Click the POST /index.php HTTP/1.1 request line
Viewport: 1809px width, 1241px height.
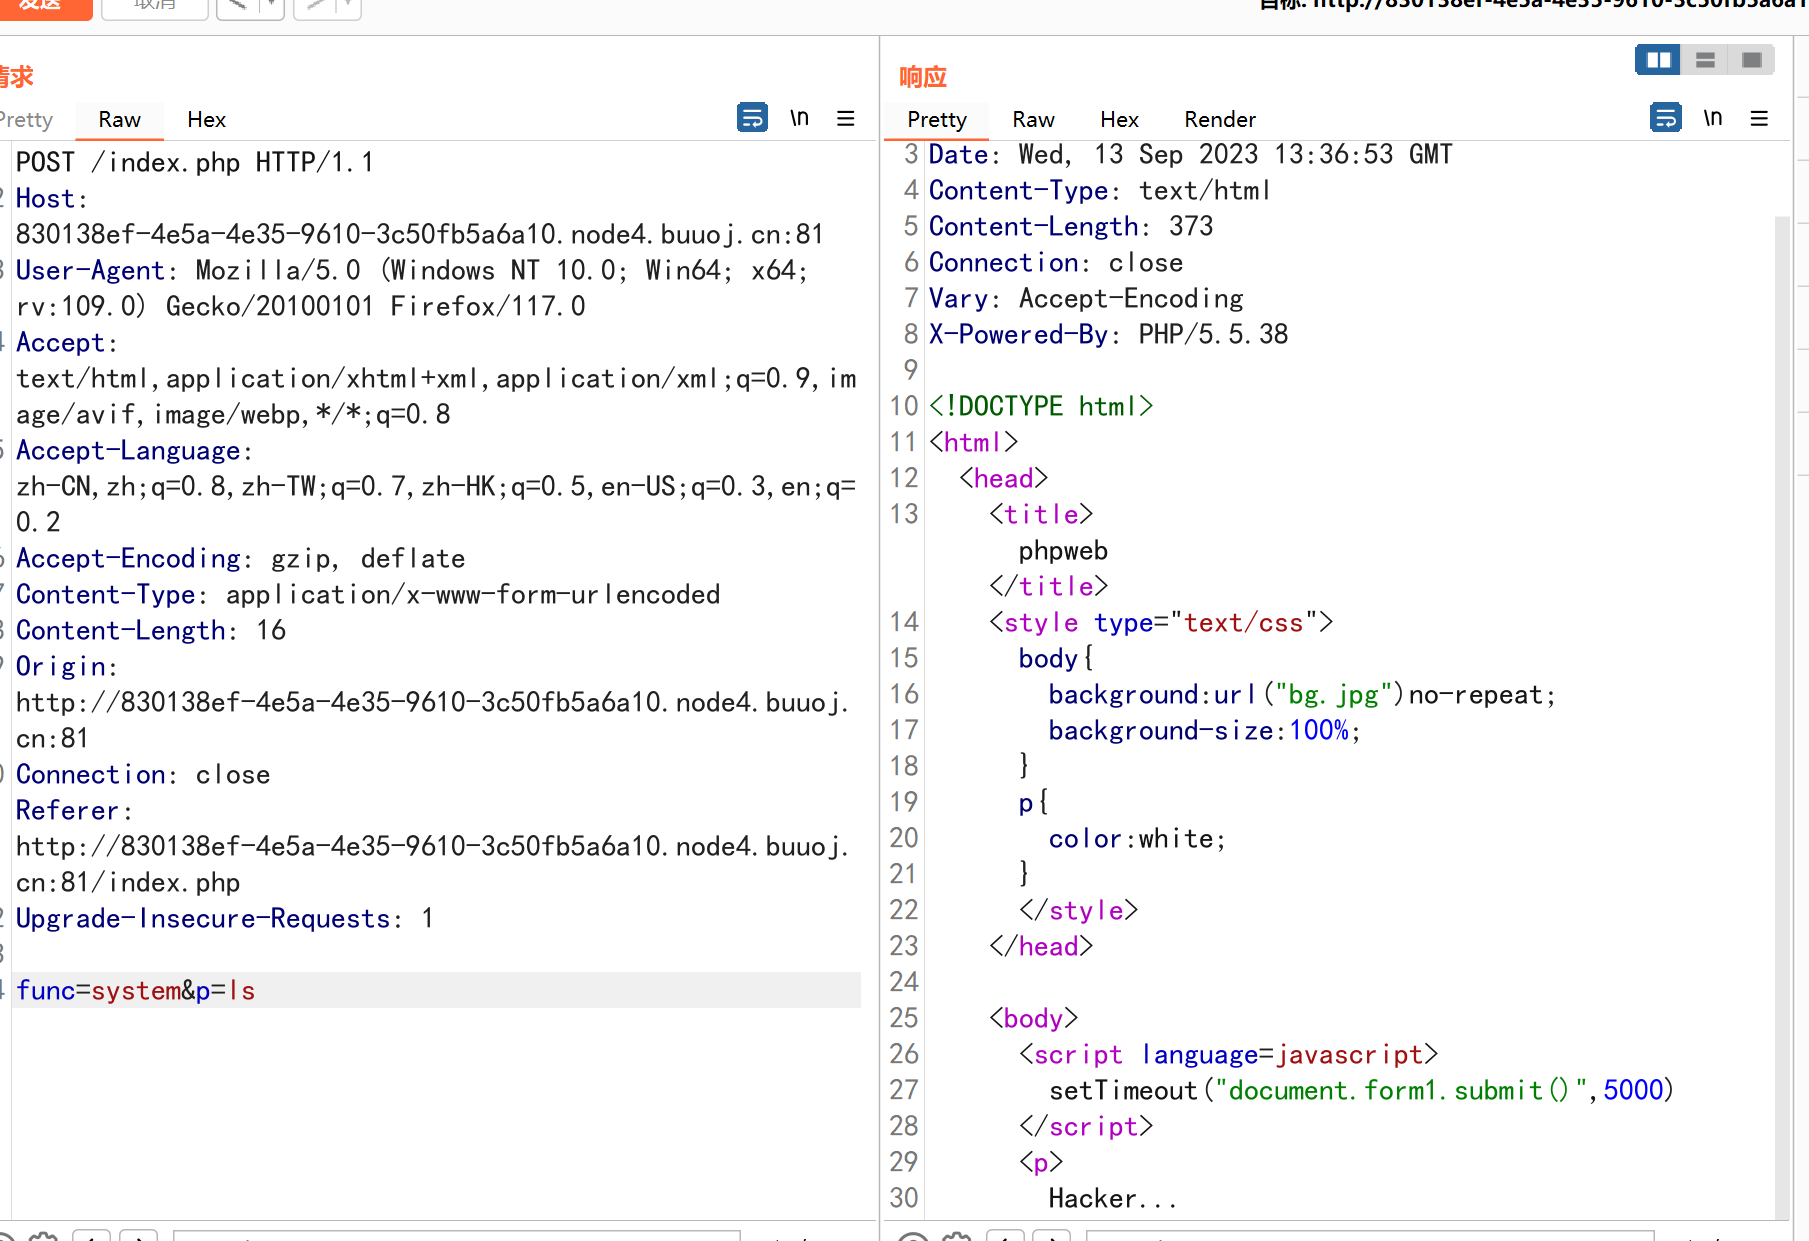pyautogui.click(x=195, y=162)
